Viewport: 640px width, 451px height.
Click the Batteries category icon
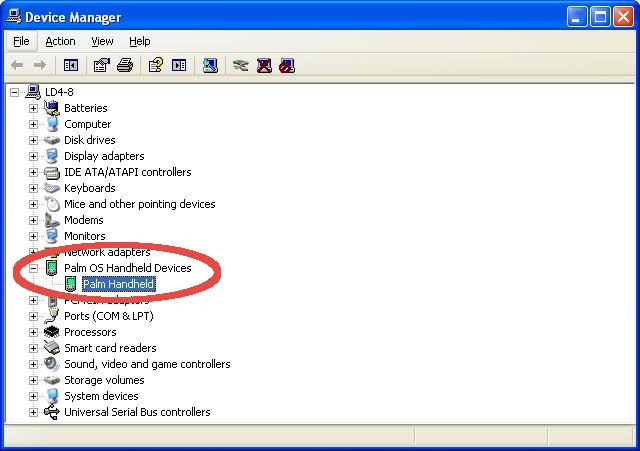tap(52, 108)
